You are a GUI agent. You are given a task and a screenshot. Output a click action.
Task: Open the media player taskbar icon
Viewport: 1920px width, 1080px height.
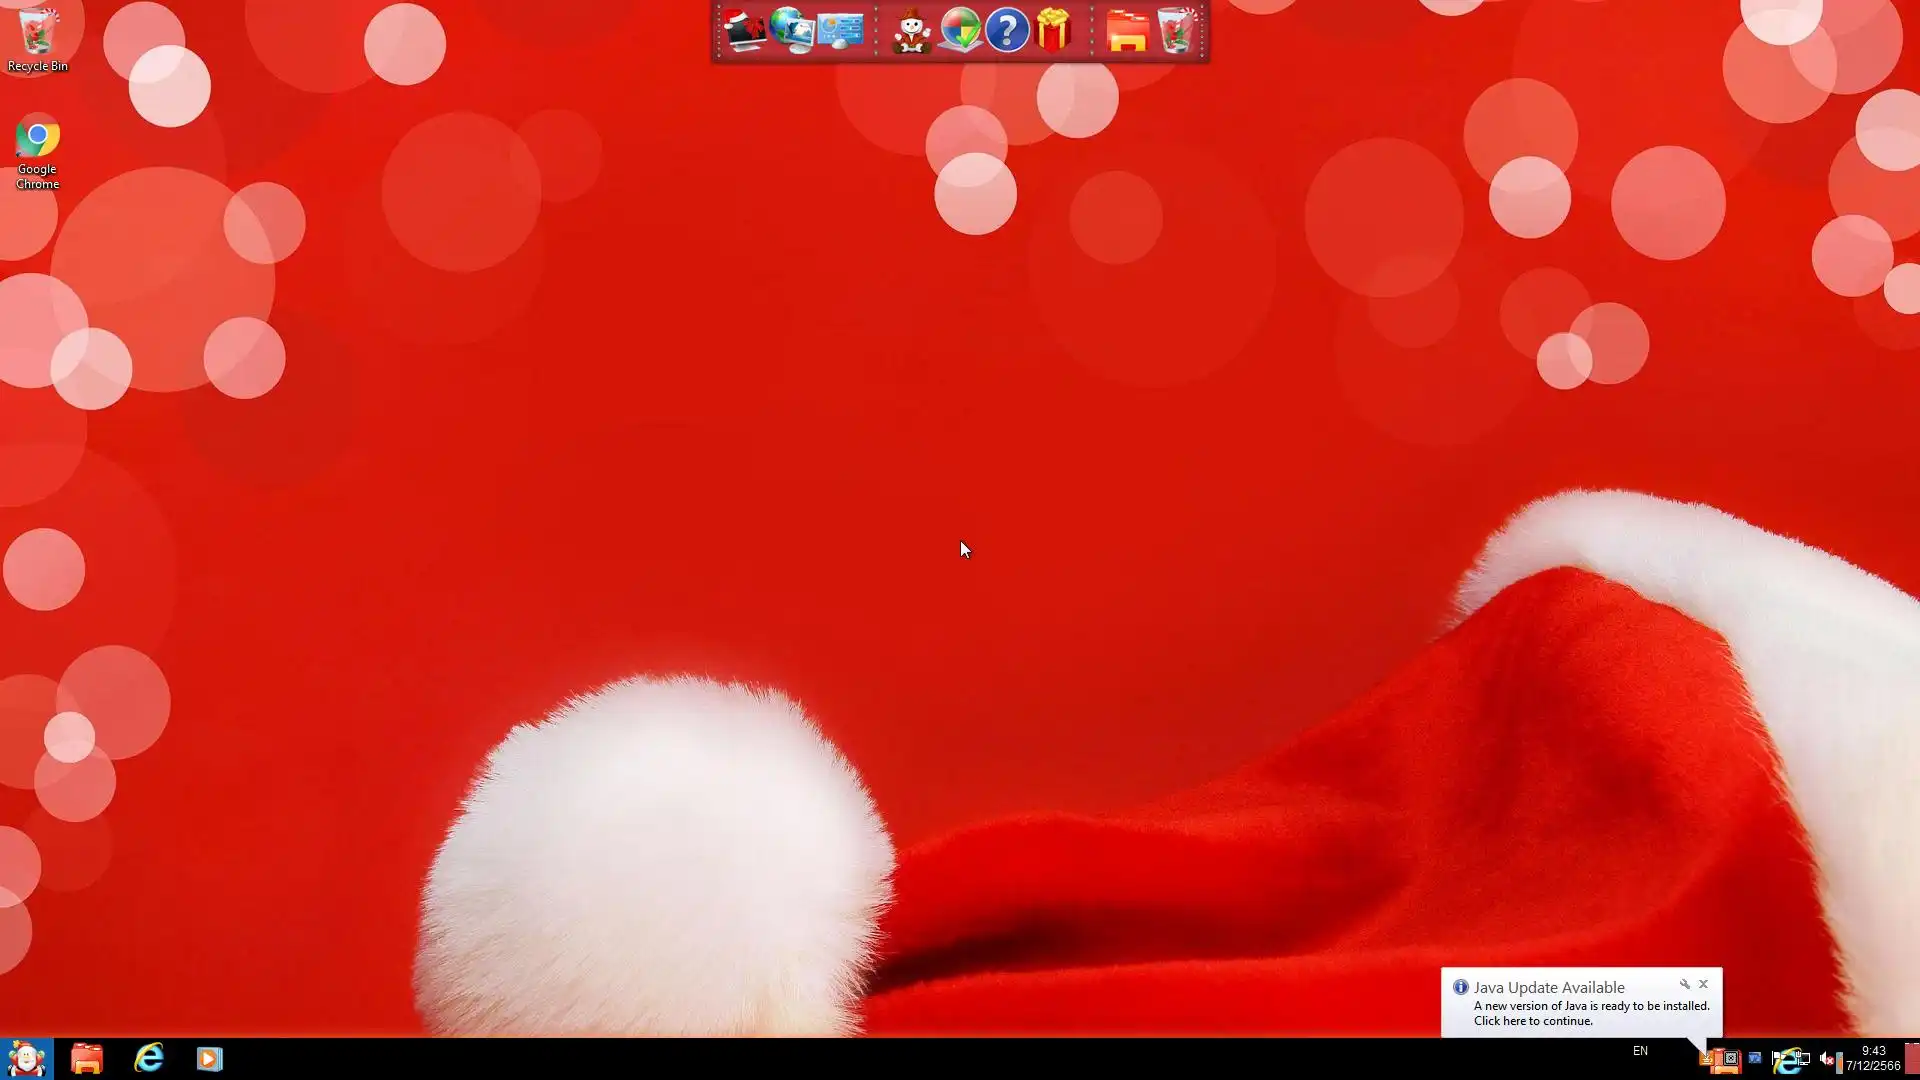pos(209,1058)
